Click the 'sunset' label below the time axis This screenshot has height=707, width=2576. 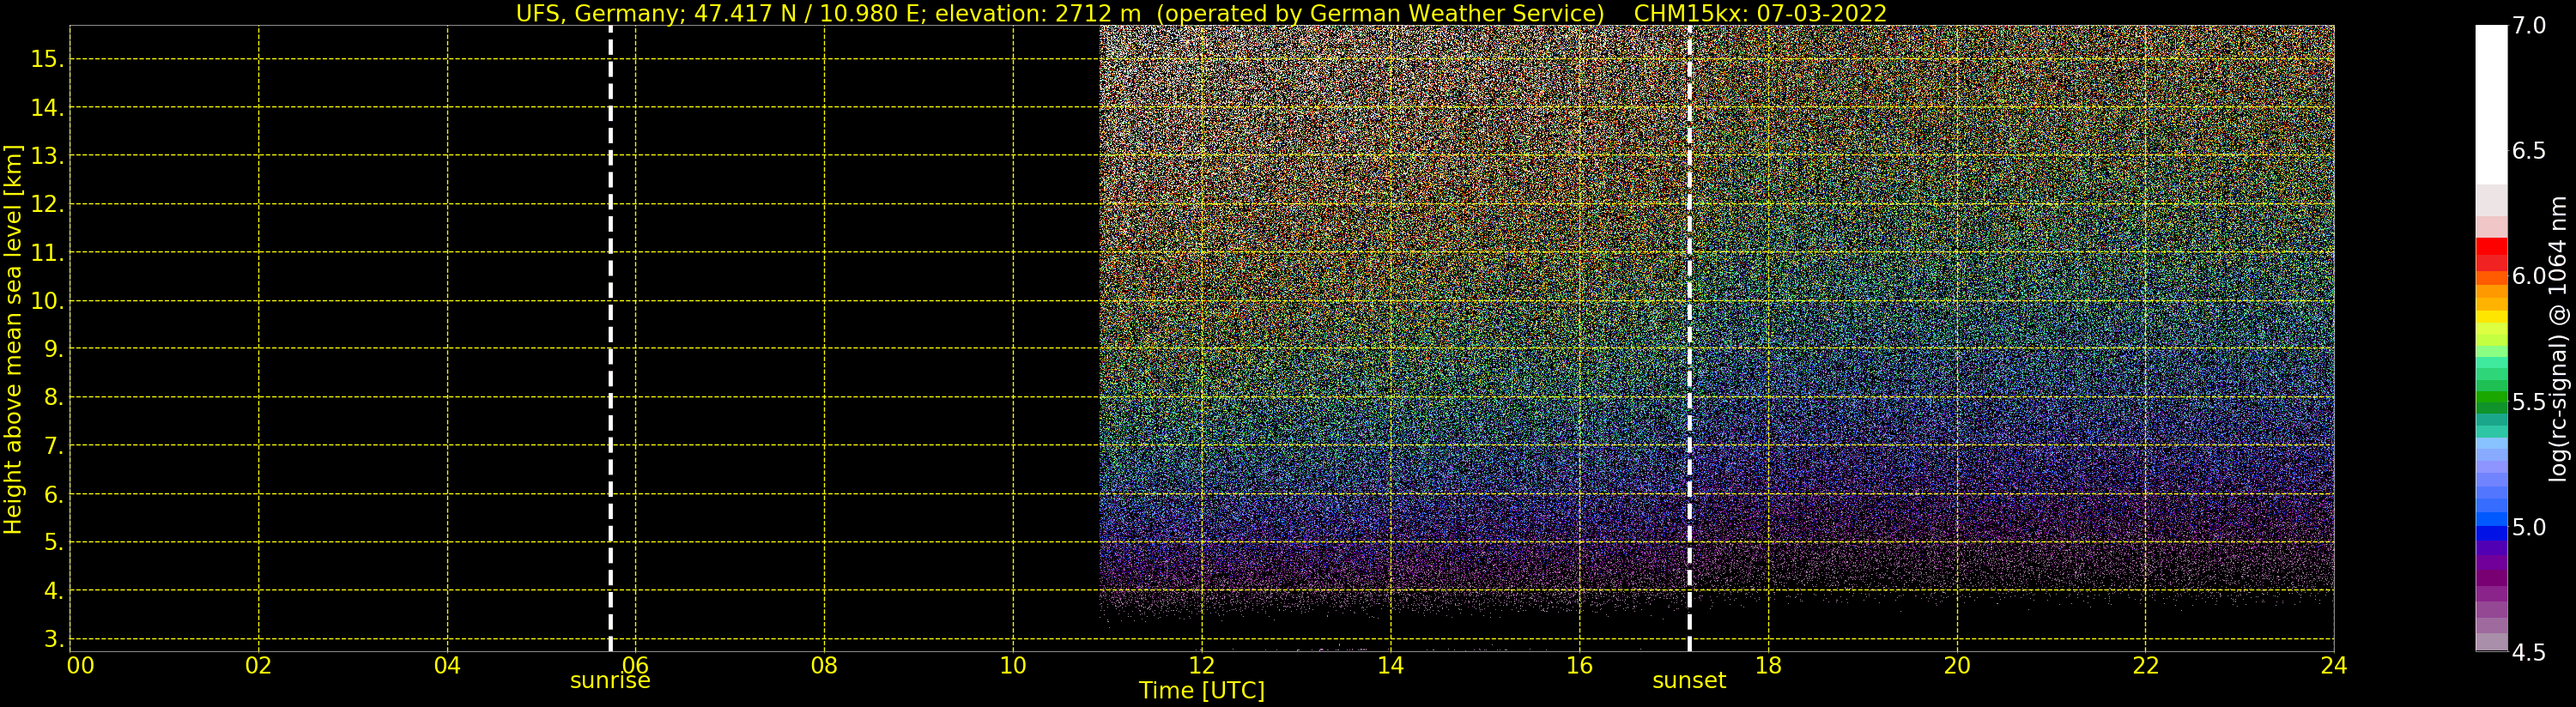coord(1689,681)
